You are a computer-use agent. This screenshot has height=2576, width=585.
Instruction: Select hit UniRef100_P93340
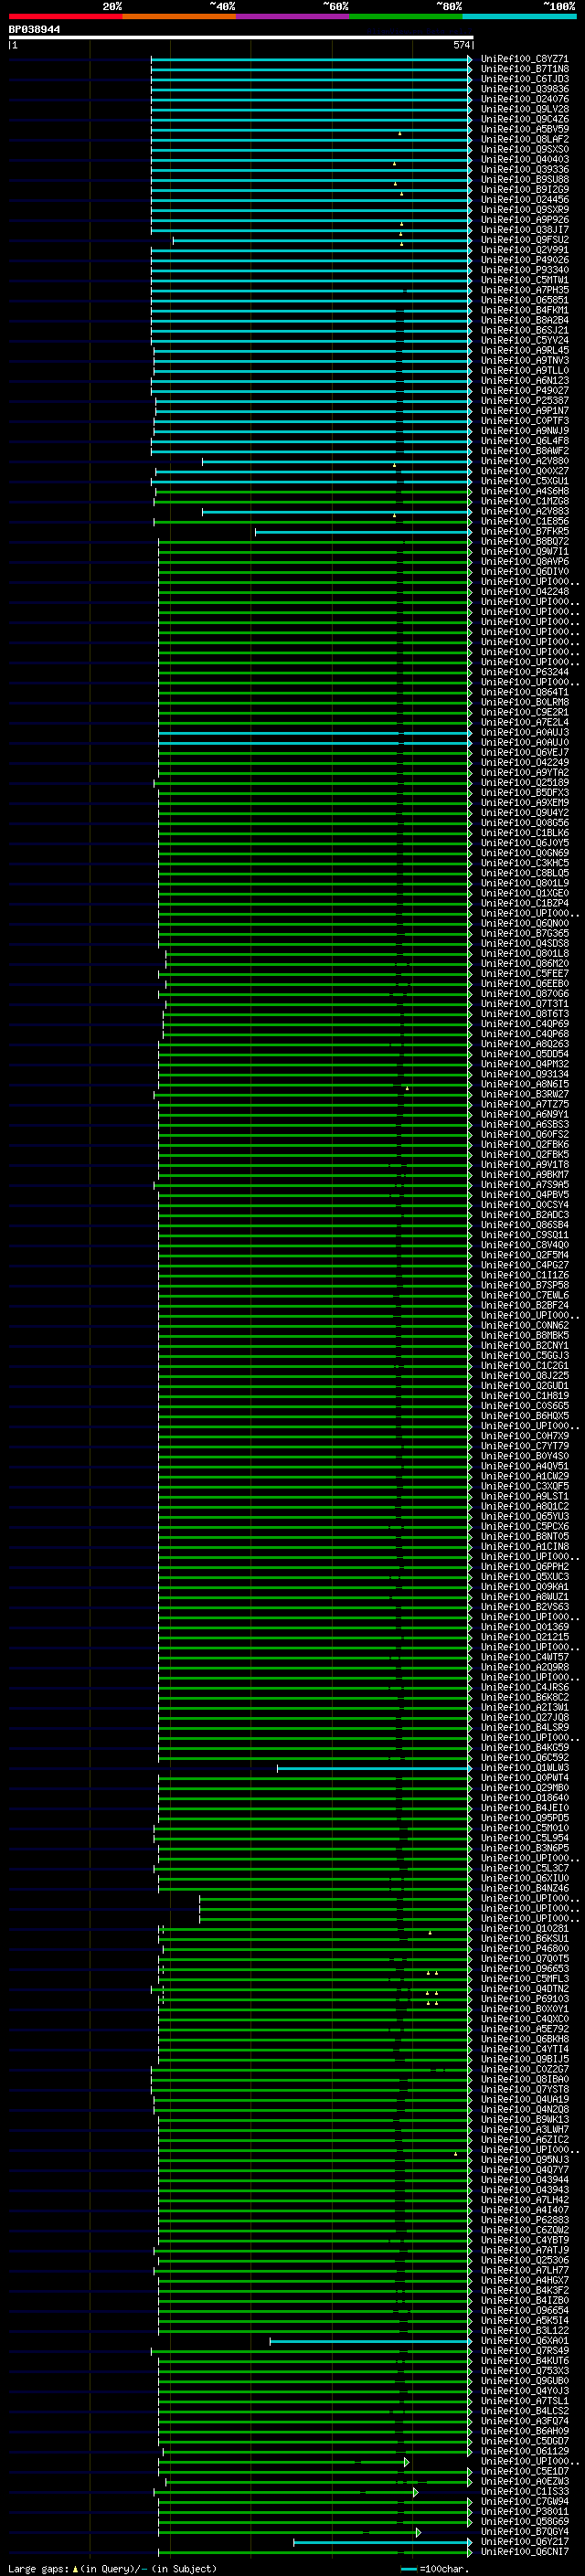tap(524, 270)
